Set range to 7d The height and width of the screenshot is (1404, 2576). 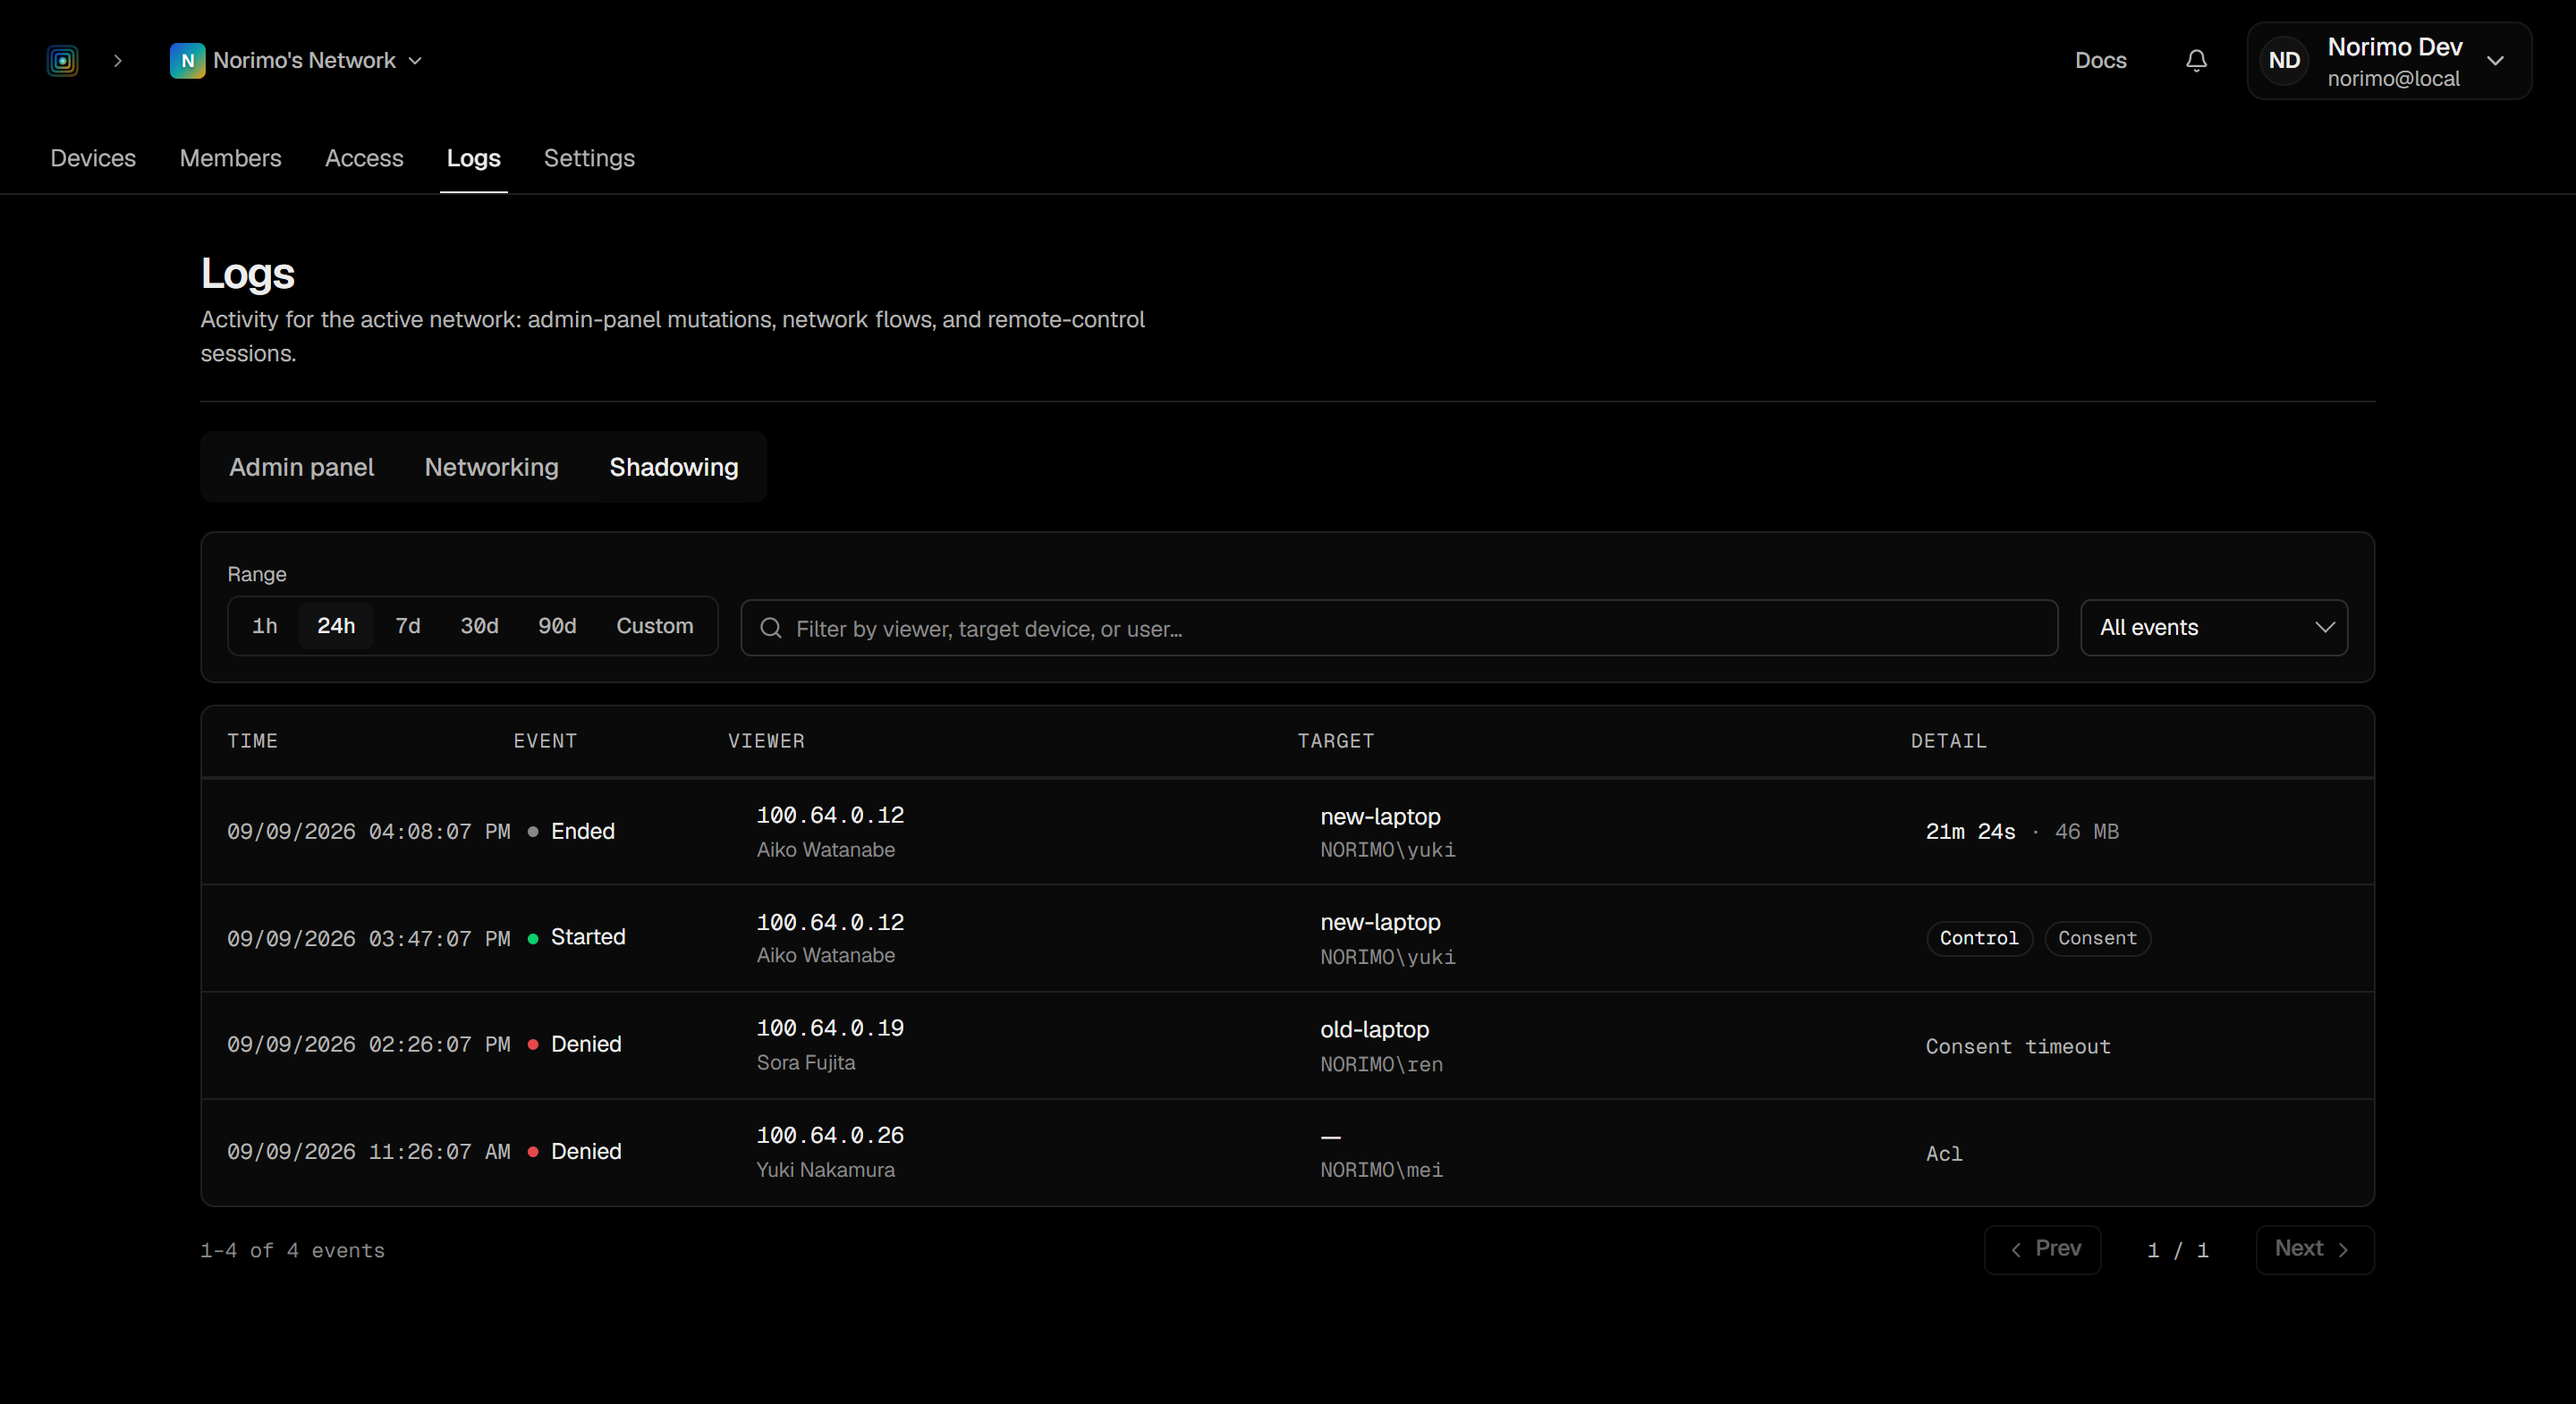click(x=407, y=626)
